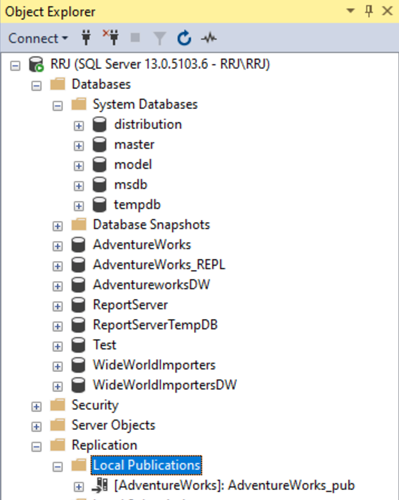
Task: Collapse the System Databases folder
Action: (x=58, y=106)
